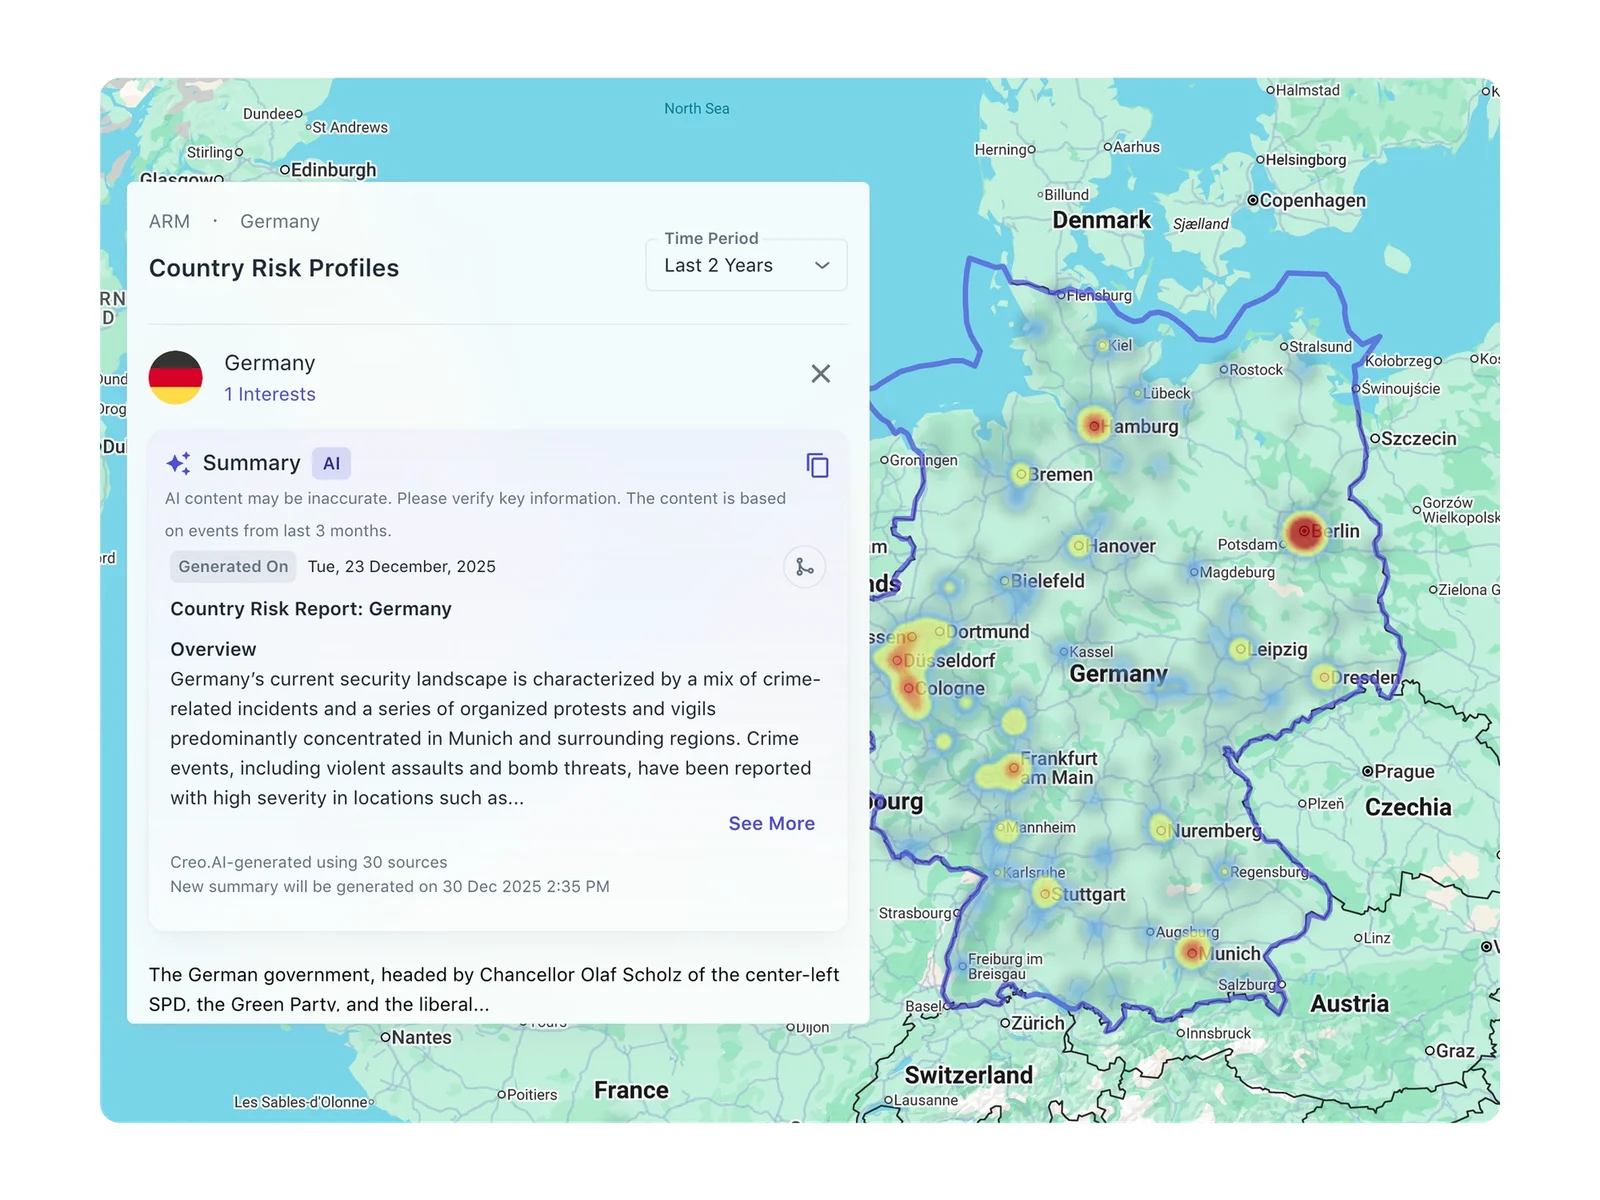
Task: Click the Germany breadcrumb item
Action: [280, 222]
